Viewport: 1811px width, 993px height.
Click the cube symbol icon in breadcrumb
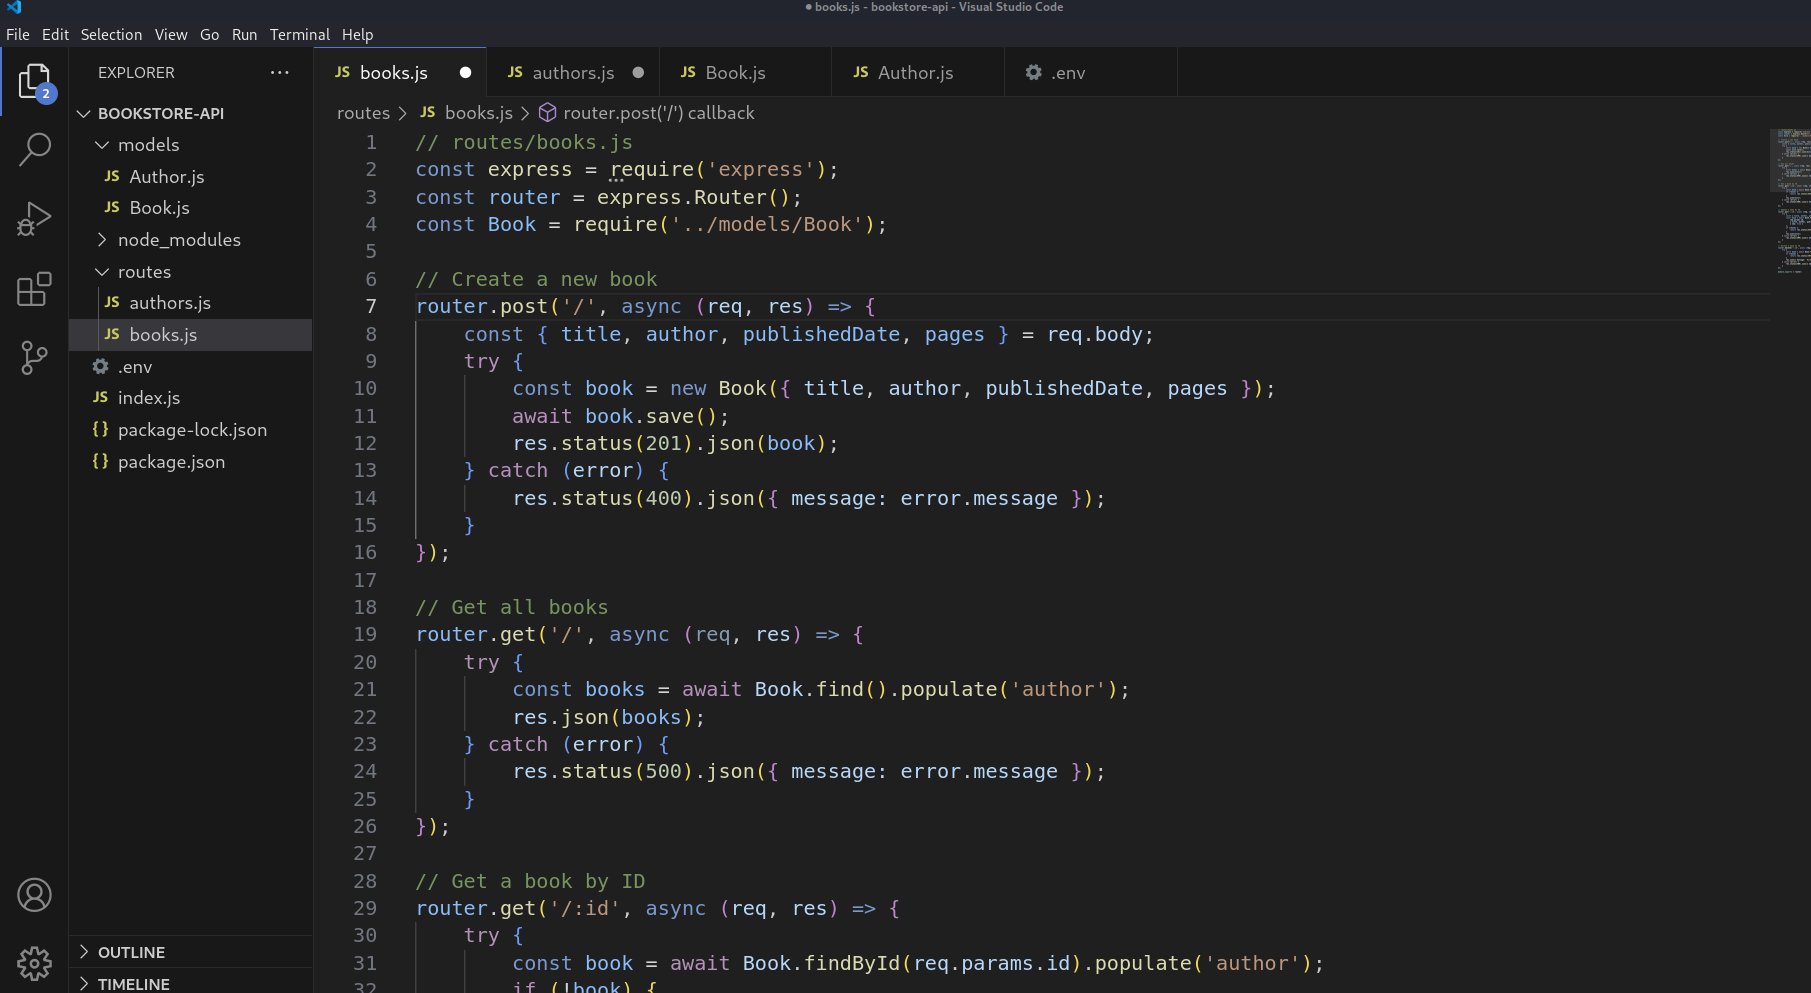[547, 113]
